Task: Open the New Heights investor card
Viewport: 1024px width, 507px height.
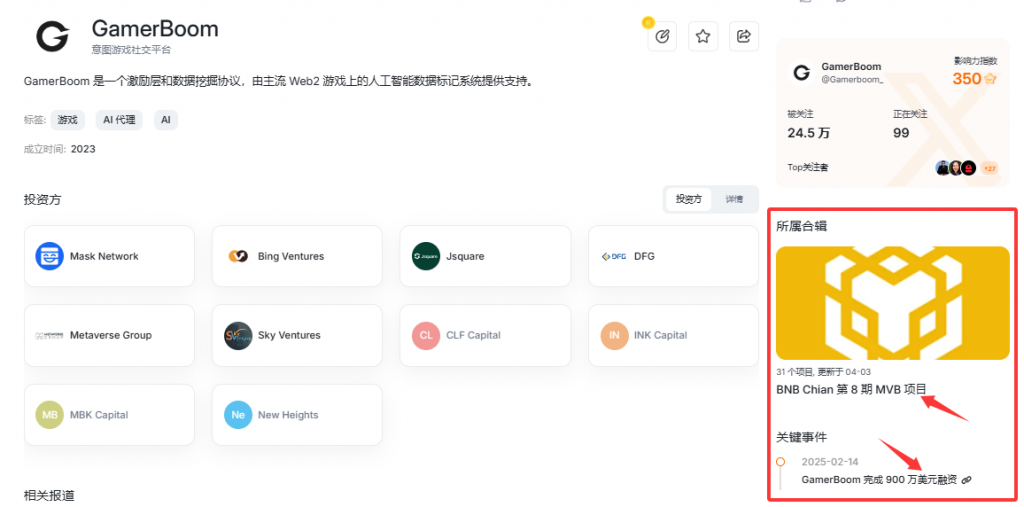Action: click(297, 415)
